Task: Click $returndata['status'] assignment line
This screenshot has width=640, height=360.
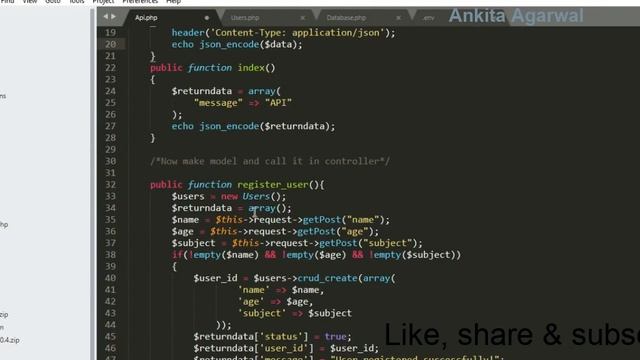Action: coord(273,337)
